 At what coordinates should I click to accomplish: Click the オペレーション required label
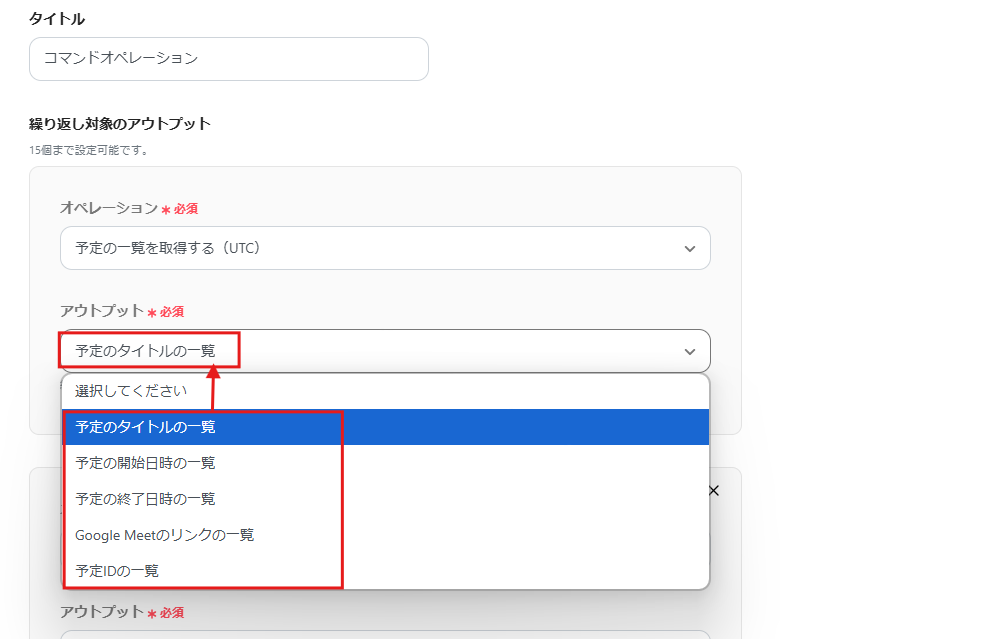point(109,208)
